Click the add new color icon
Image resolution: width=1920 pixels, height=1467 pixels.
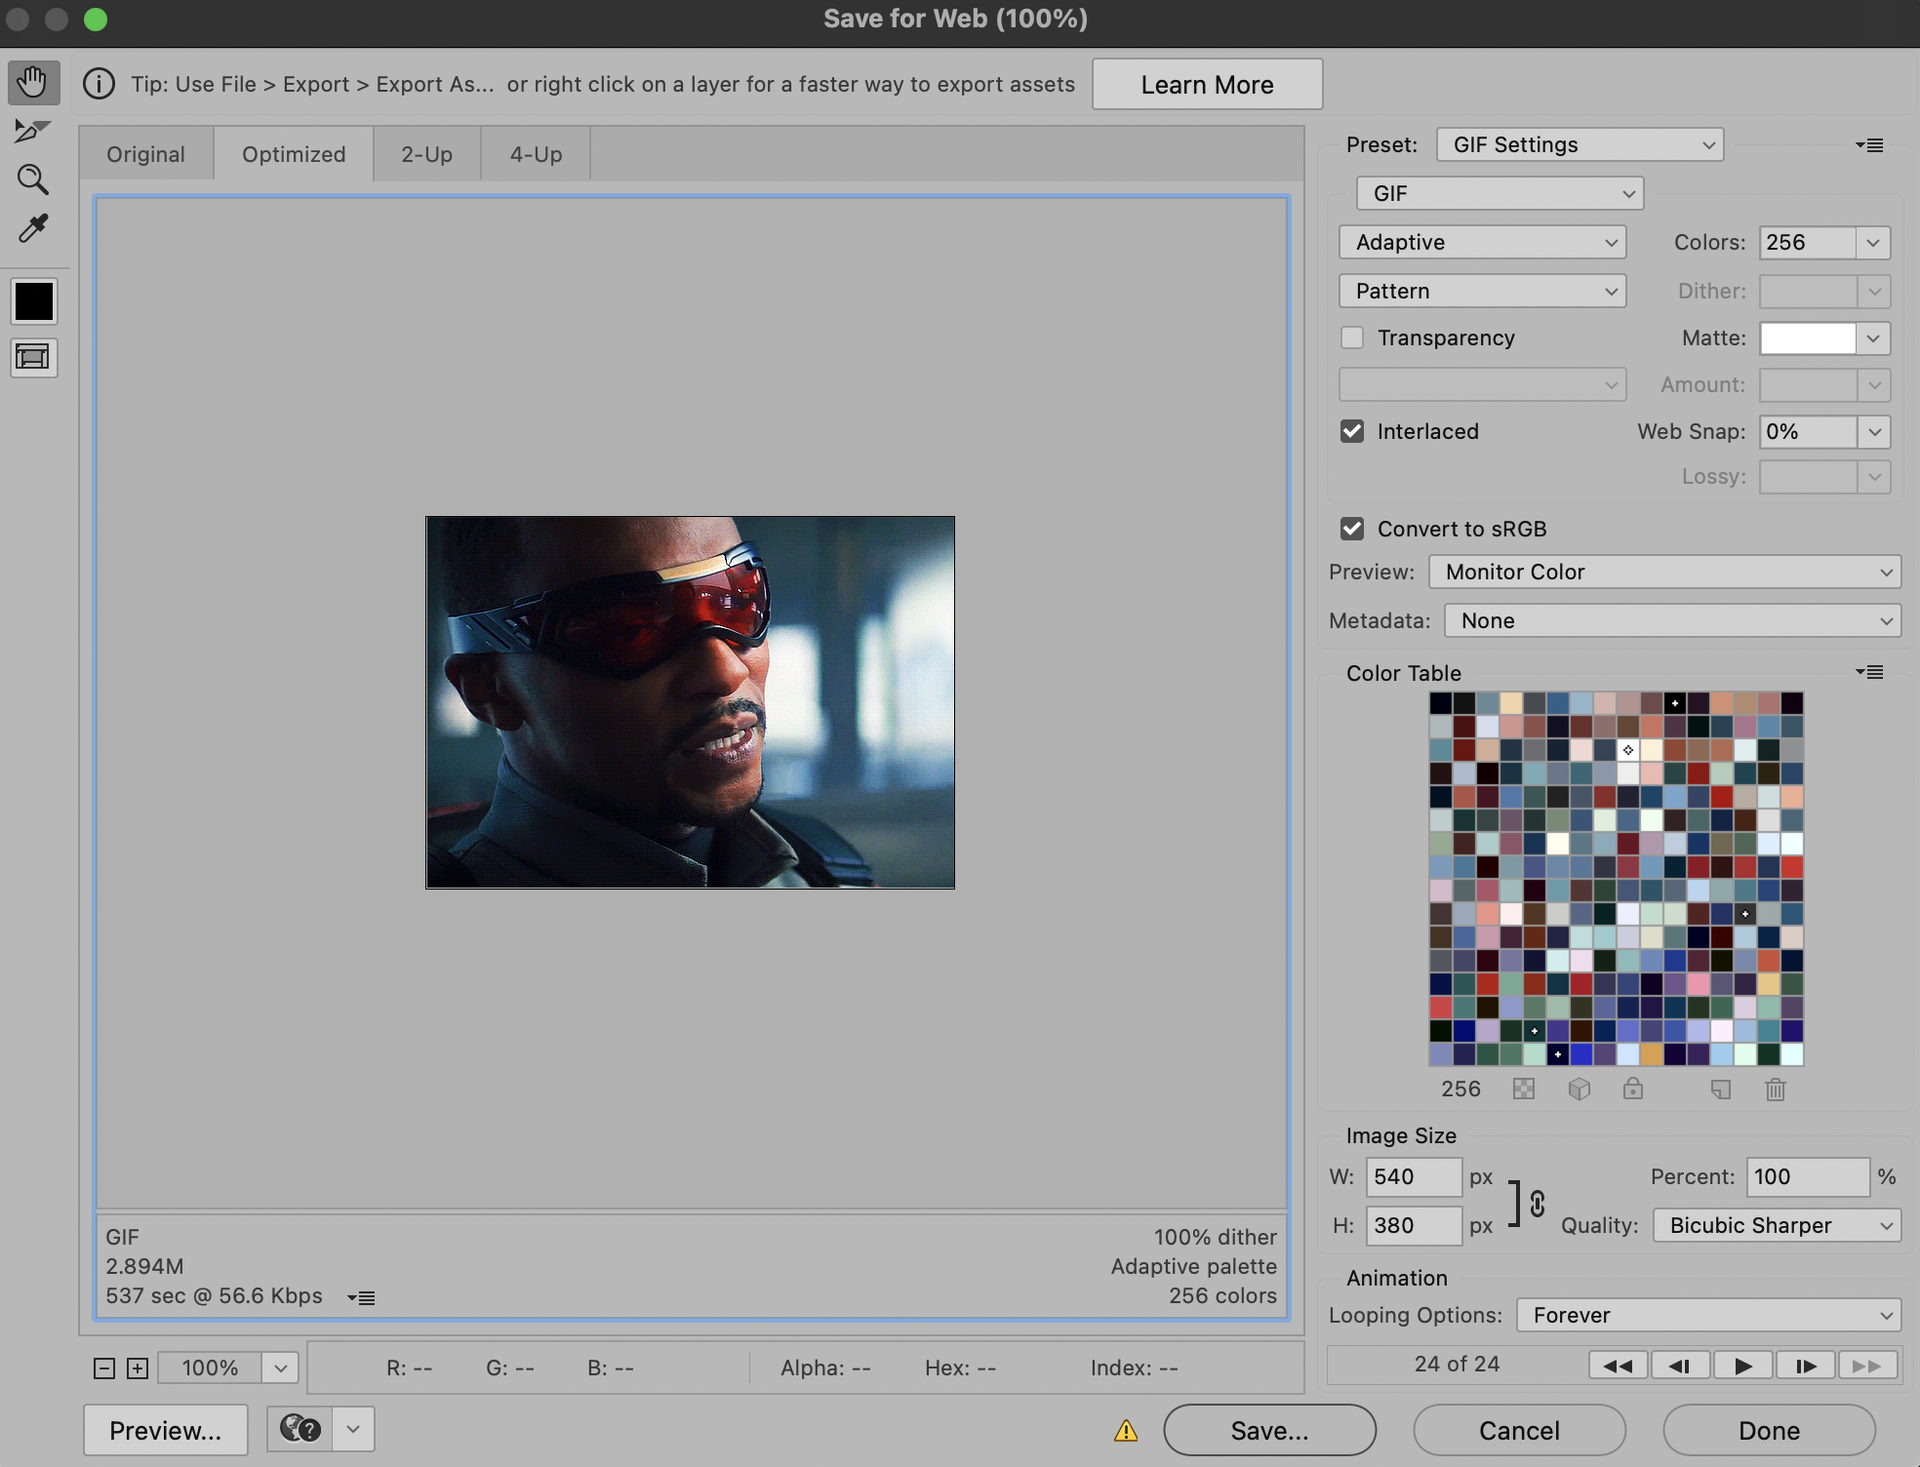(x=1721, y=1089)
